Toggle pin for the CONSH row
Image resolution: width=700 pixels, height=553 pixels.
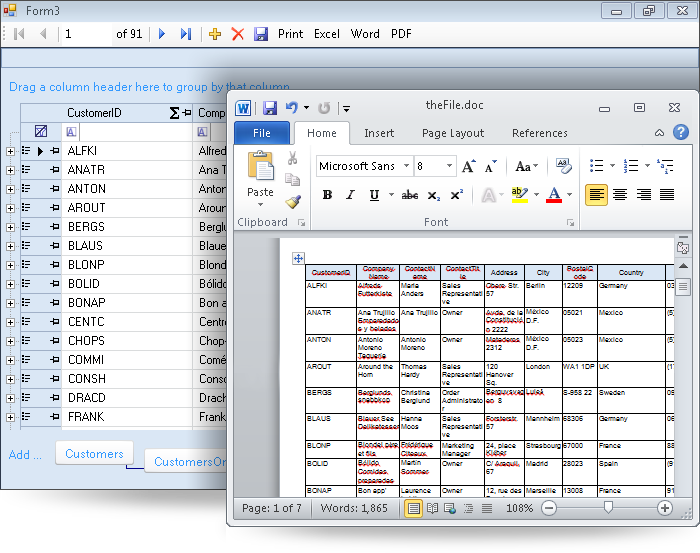[55, 379]
